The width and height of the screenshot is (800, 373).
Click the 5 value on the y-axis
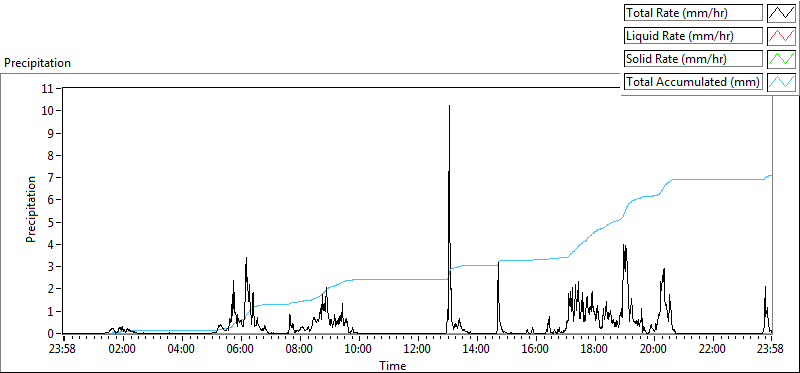[52, 222]
